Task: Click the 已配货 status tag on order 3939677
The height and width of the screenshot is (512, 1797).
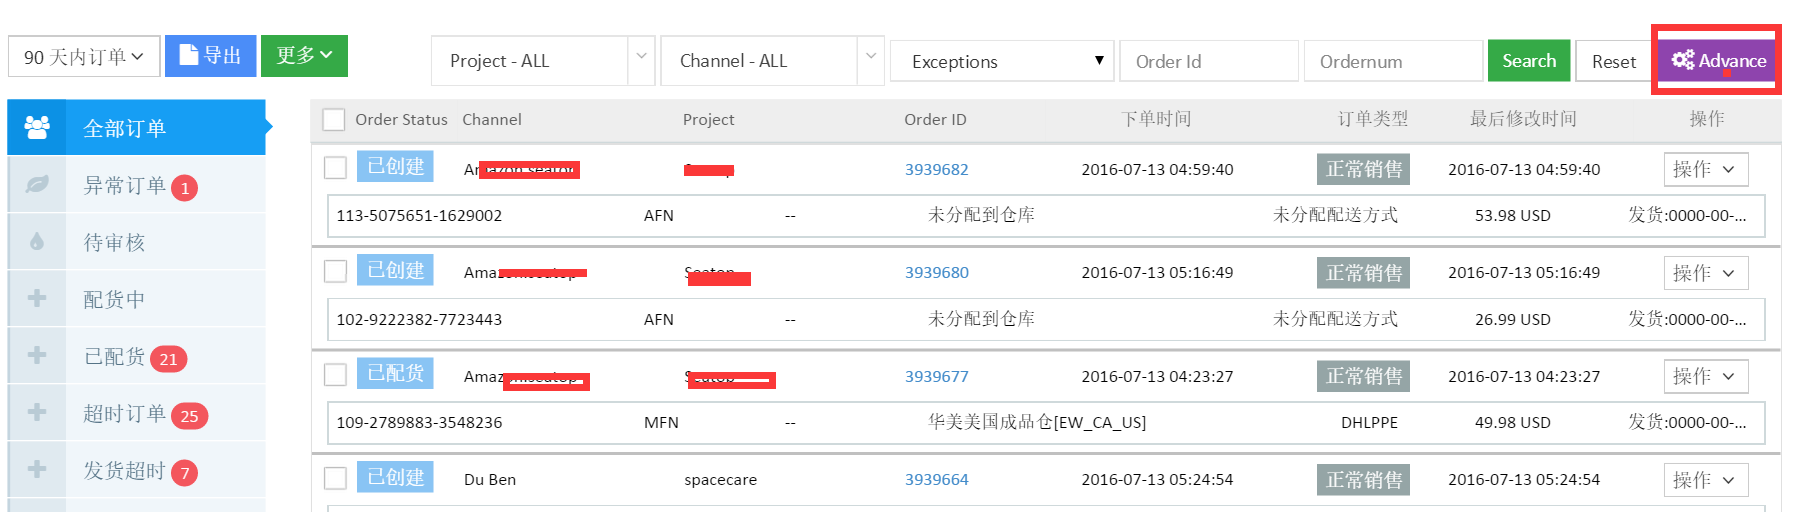Action: click(395, 373)
